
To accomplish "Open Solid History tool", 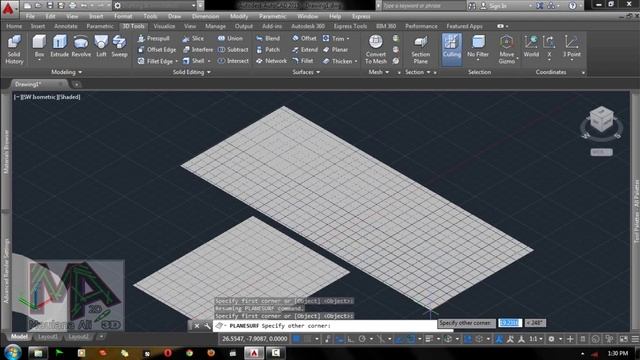I will point(14,49).
